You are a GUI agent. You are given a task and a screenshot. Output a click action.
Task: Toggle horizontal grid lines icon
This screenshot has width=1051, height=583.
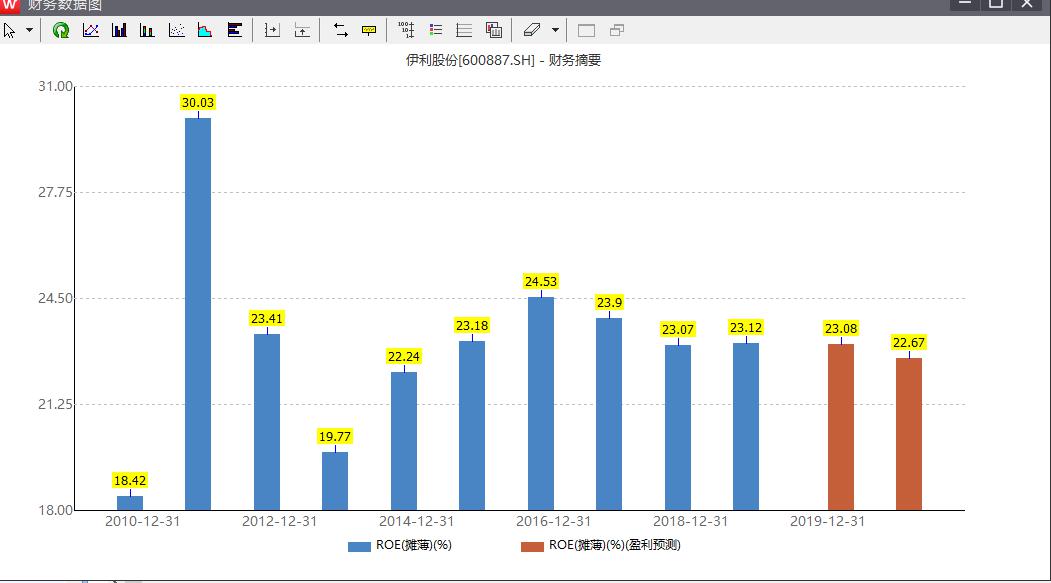(464, 31)
